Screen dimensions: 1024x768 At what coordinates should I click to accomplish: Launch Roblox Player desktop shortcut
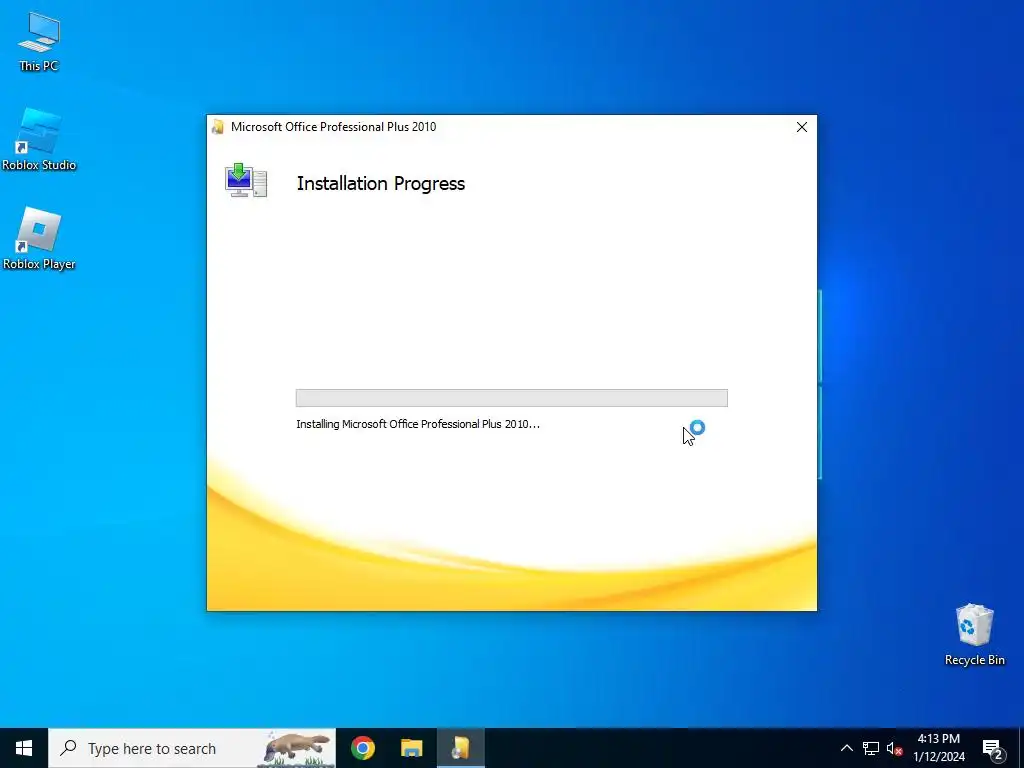pyautogui.click(x=39, y=238)
